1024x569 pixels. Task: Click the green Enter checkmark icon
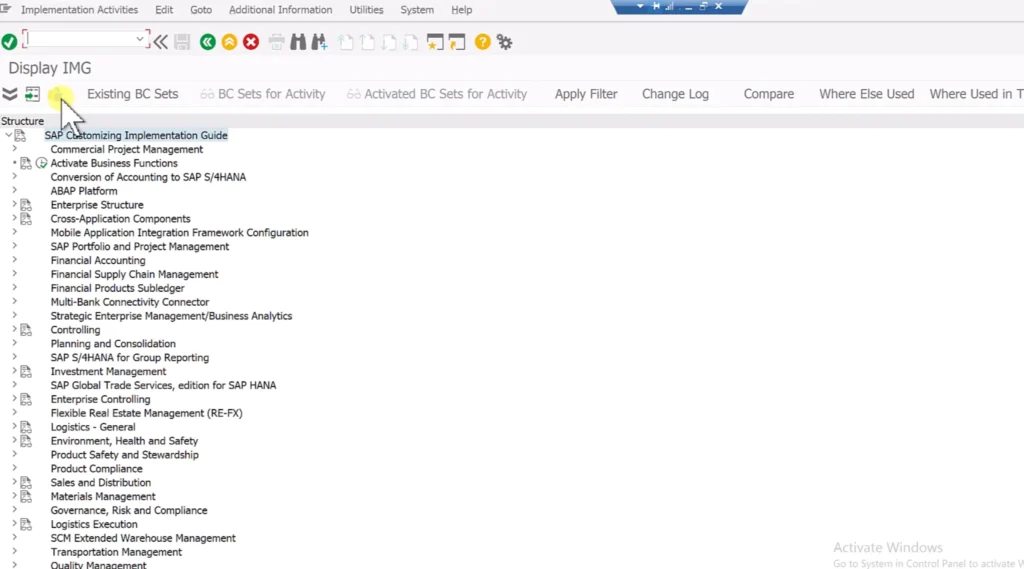(9, 42)
